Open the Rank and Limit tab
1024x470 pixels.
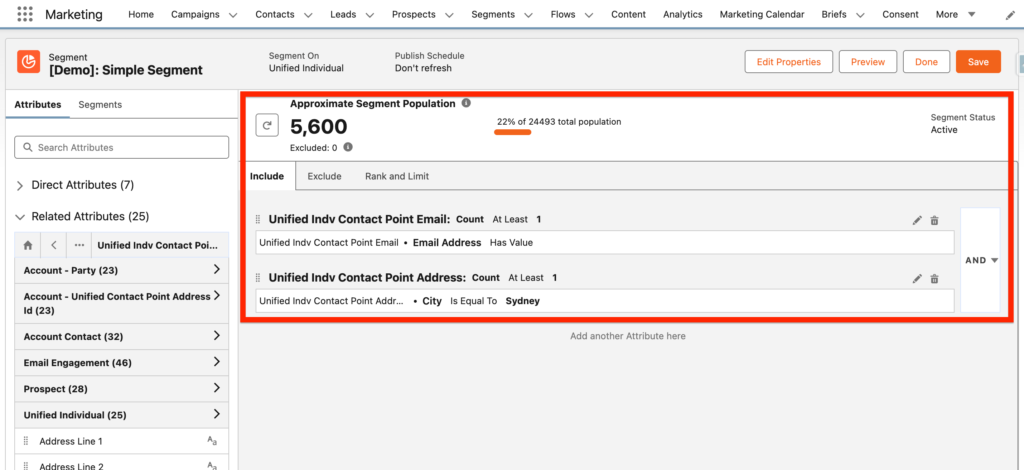pyautogui.click(x=397, y=176)
